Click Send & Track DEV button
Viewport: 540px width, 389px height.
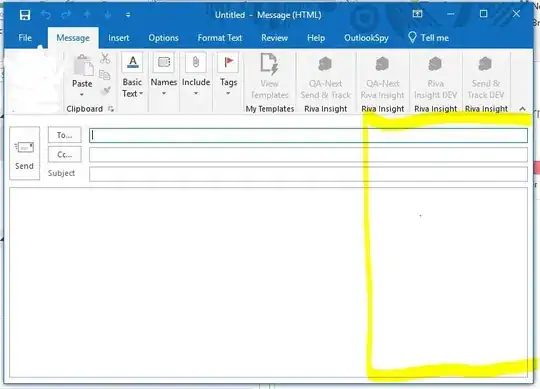[x=486, y=78]
